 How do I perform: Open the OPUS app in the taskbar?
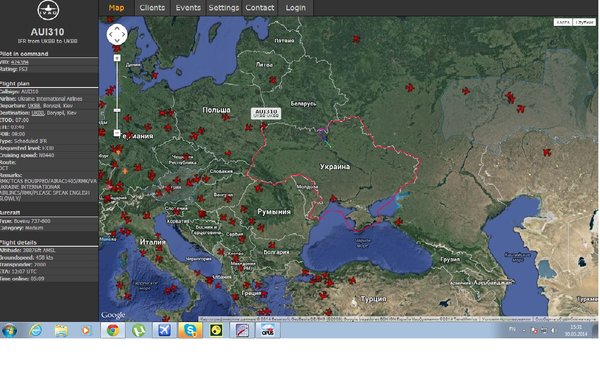(x=268, y=330)
